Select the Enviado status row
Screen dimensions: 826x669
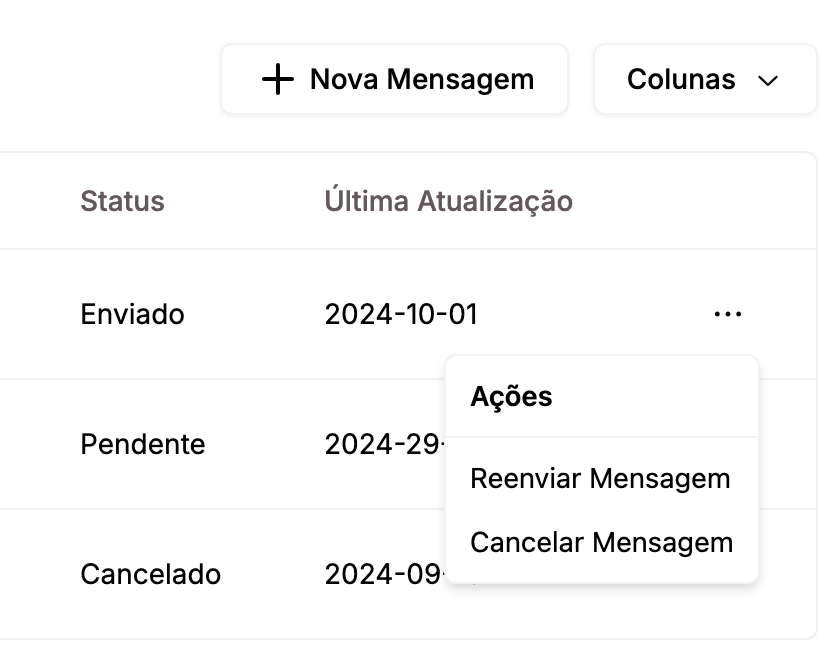click(132, 313)
